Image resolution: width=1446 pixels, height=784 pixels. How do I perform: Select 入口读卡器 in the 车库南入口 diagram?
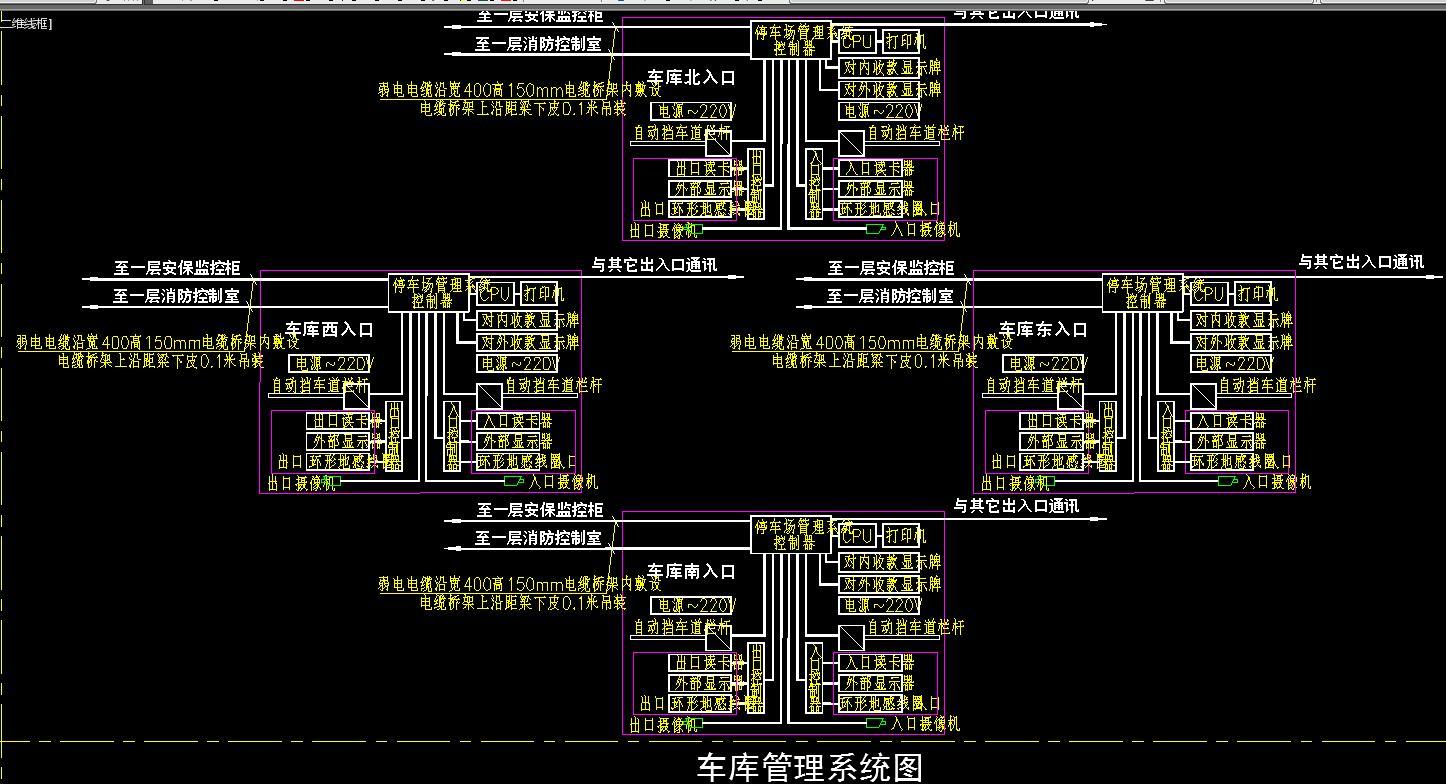click(x=876, y=662)
